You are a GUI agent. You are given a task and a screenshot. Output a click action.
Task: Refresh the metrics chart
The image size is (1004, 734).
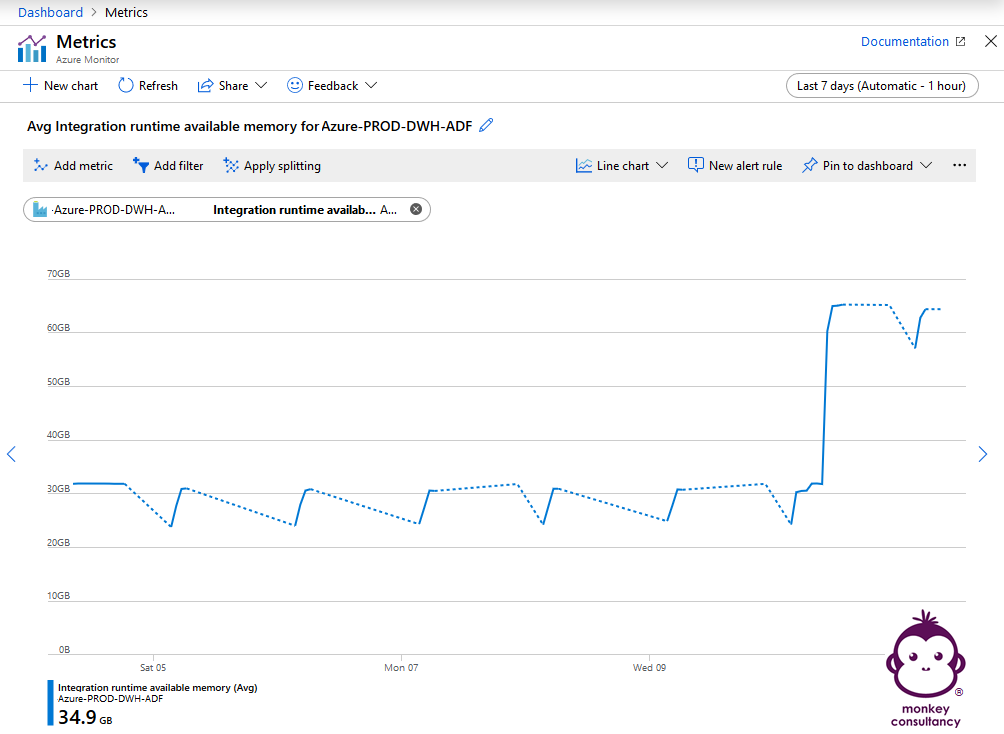click(x=148, y=86)
